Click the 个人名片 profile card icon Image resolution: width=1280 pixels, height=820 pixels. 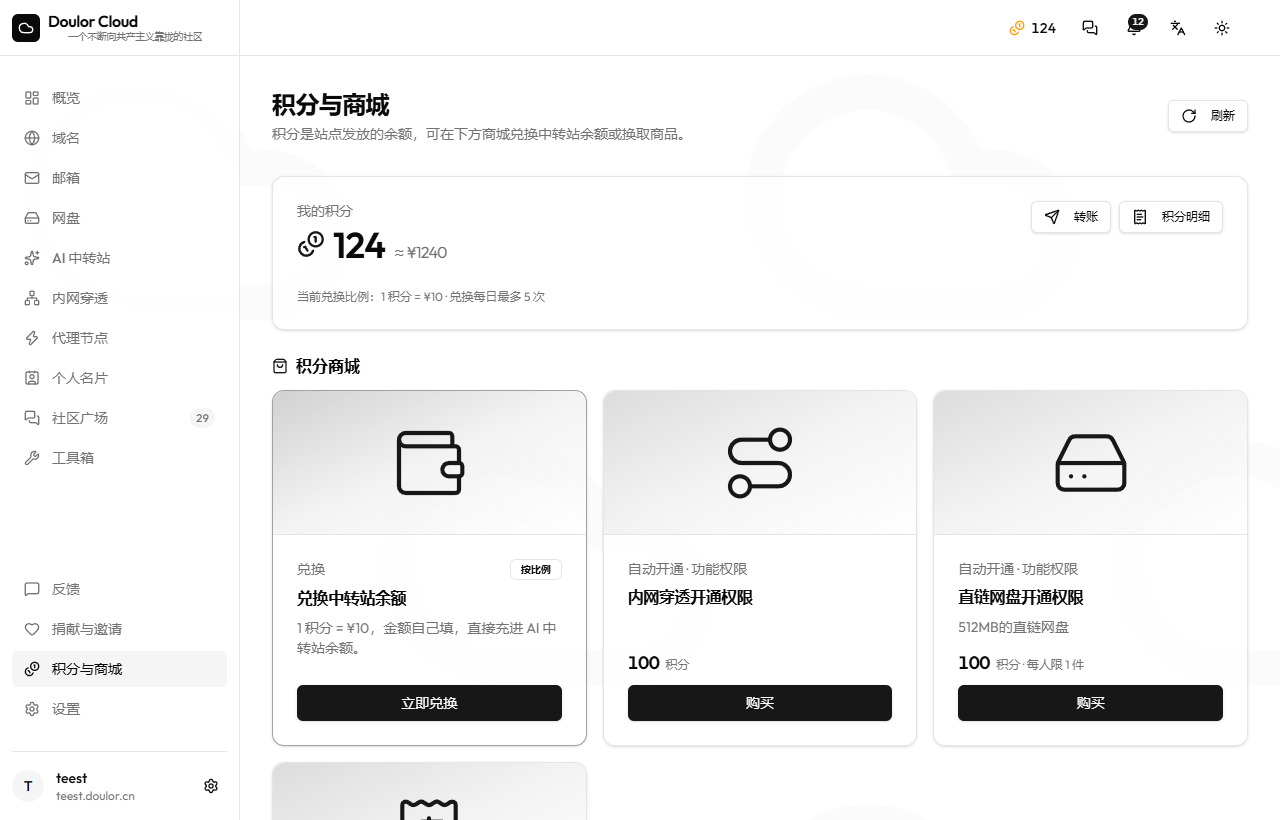[32, 378]
